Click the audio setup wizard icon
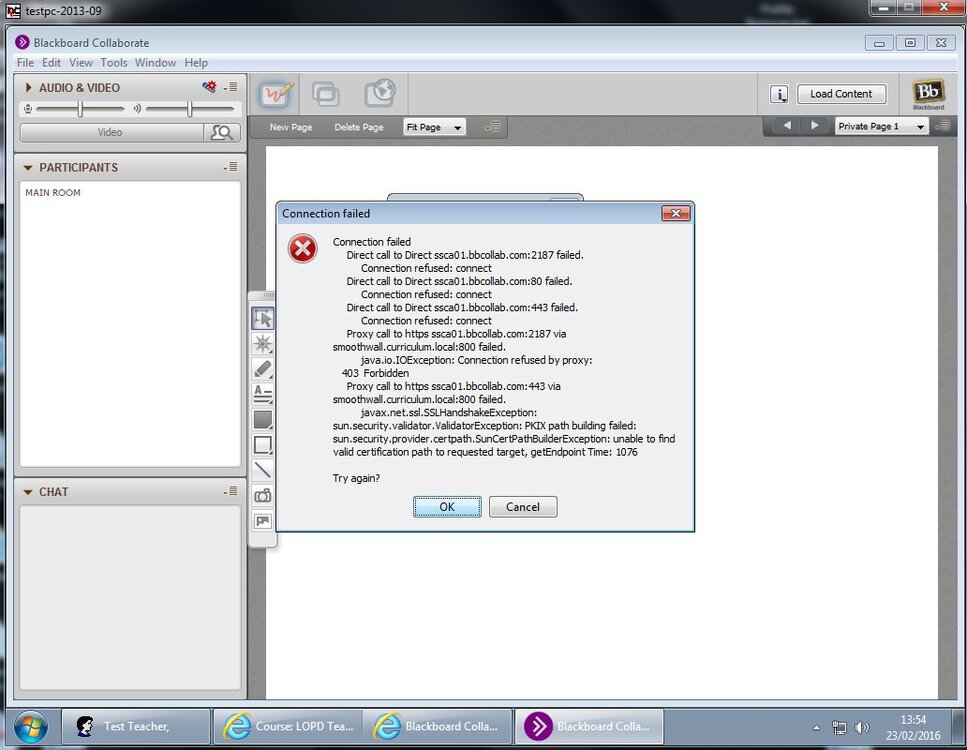 210,86
